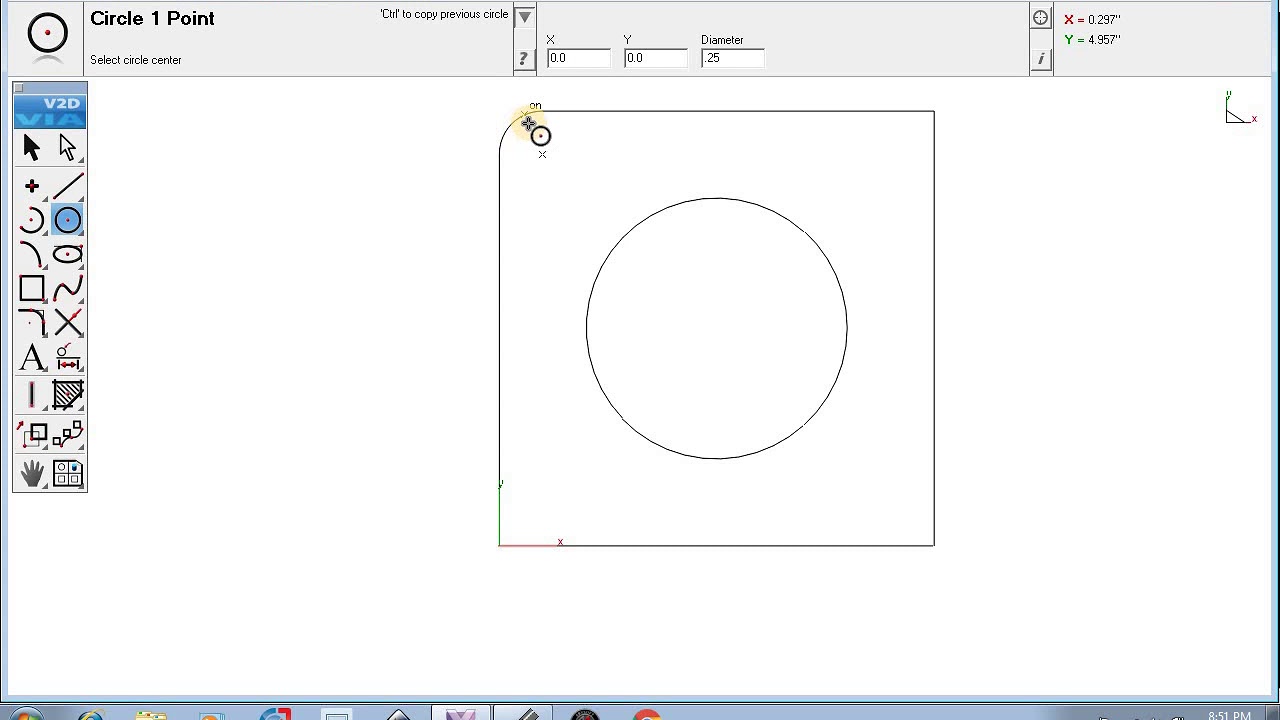Choose the Spline curve tool
The image size is (1280, 720).
click(x=68, y=288)
